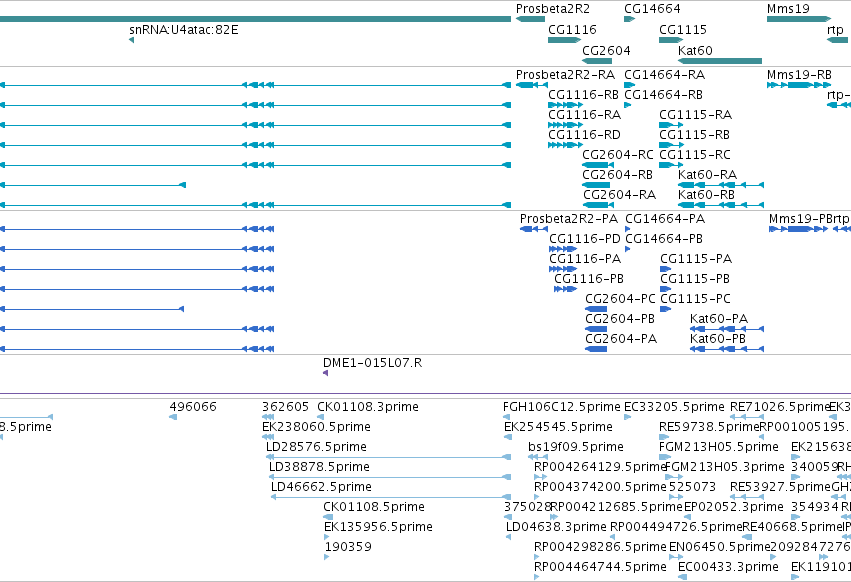The image size is (851, 582).
Task: Open the CG2604-RA transcript label
Action: coord(619,195)
